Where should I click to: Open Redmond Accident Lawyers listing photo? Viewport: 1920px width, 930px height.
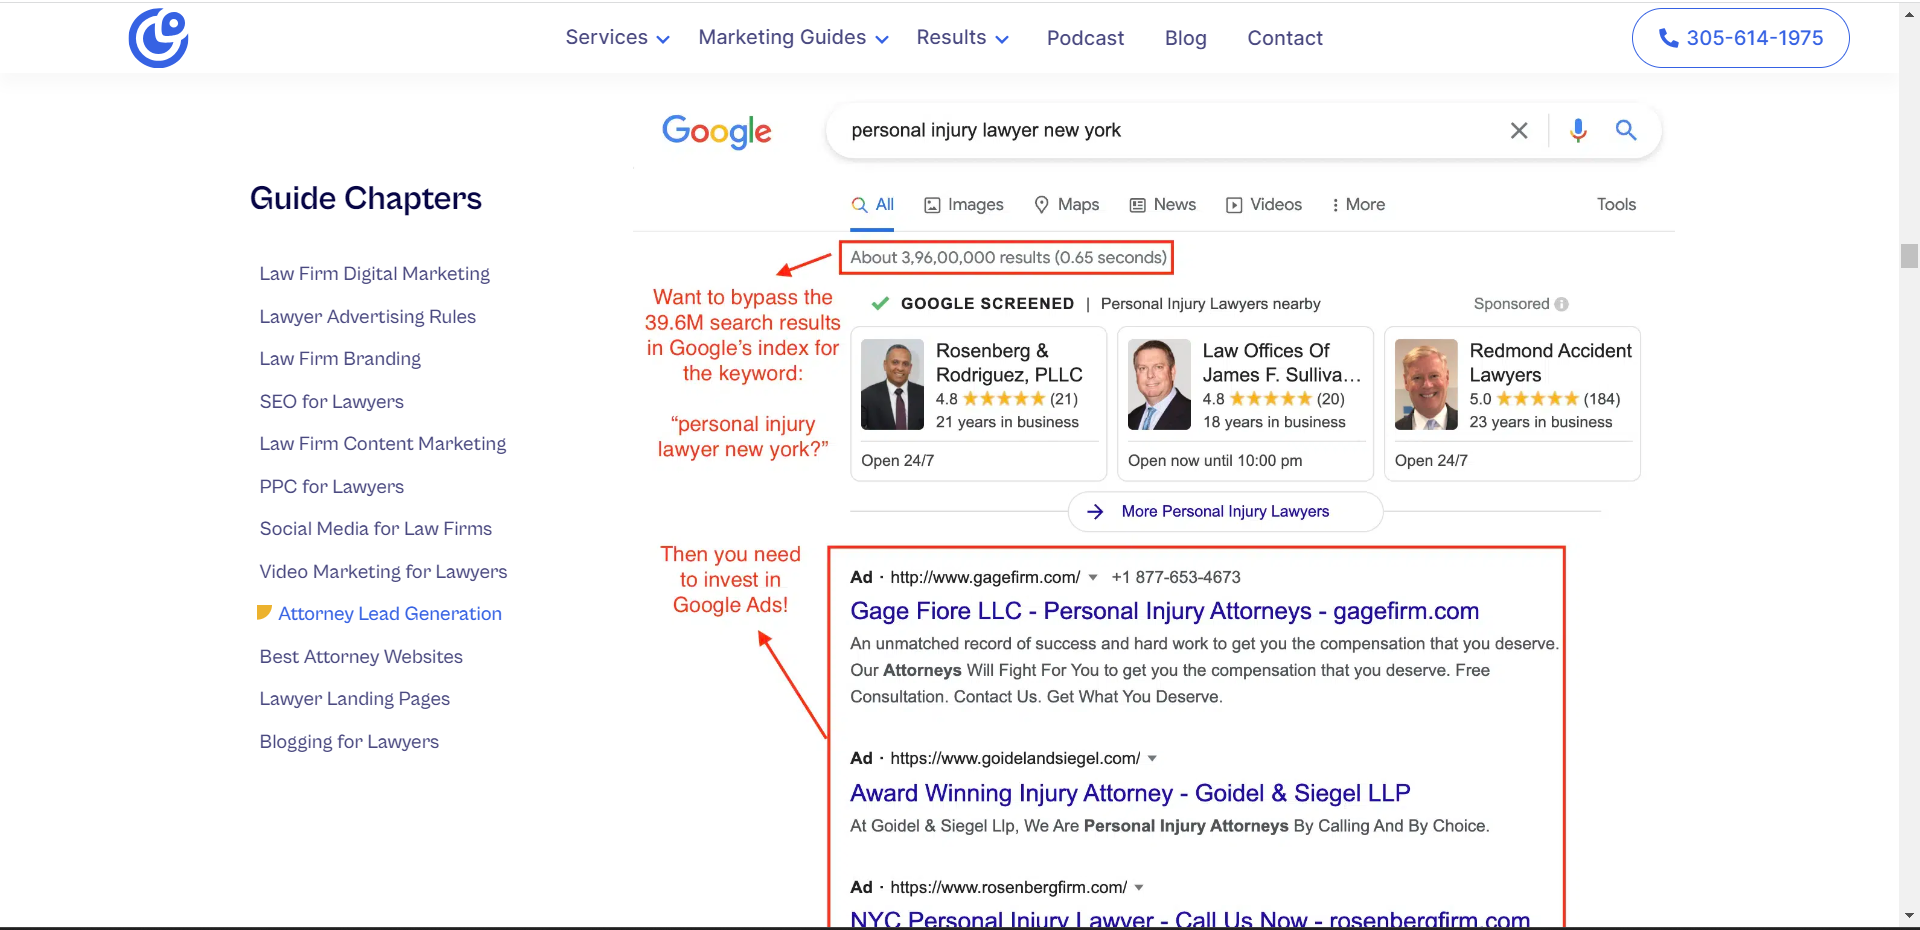pos(1426,385)
